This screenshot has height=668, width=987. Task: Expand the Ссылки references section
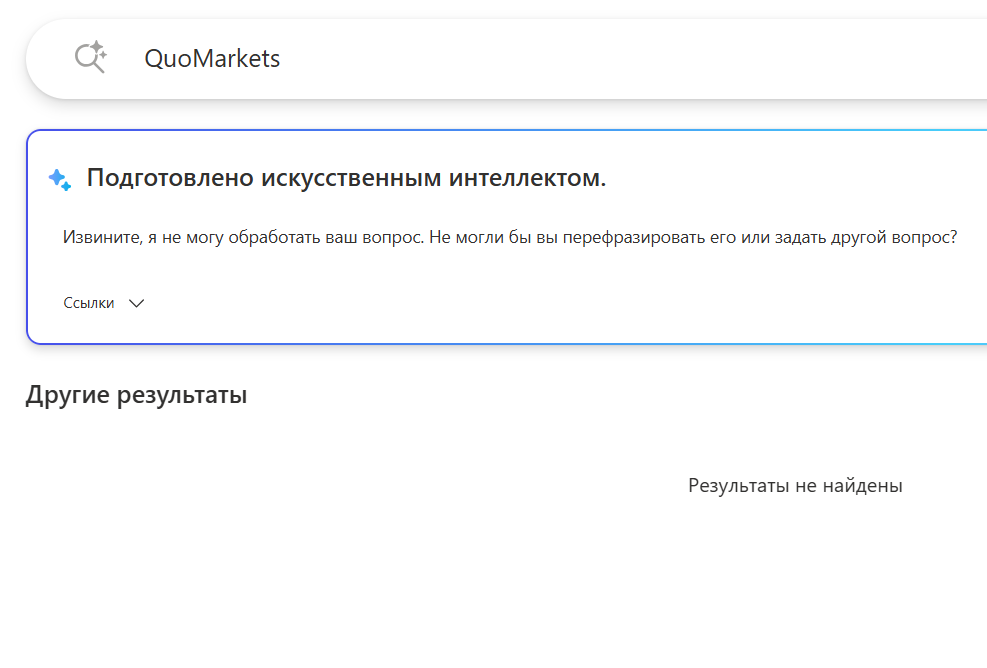click(x=105, y=302)
